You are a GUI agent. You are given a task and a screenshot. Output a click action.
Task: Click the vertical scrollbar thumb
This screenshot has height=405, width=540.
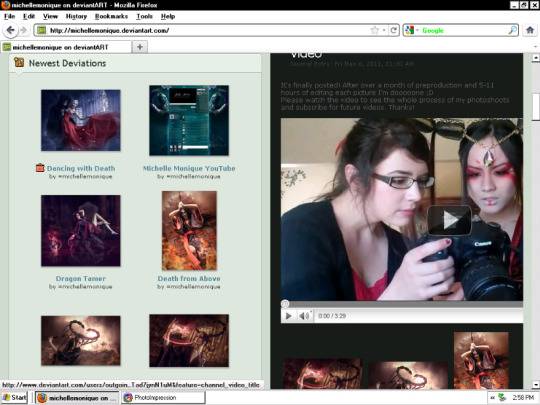pyautogui.click(x=536, y=107)
